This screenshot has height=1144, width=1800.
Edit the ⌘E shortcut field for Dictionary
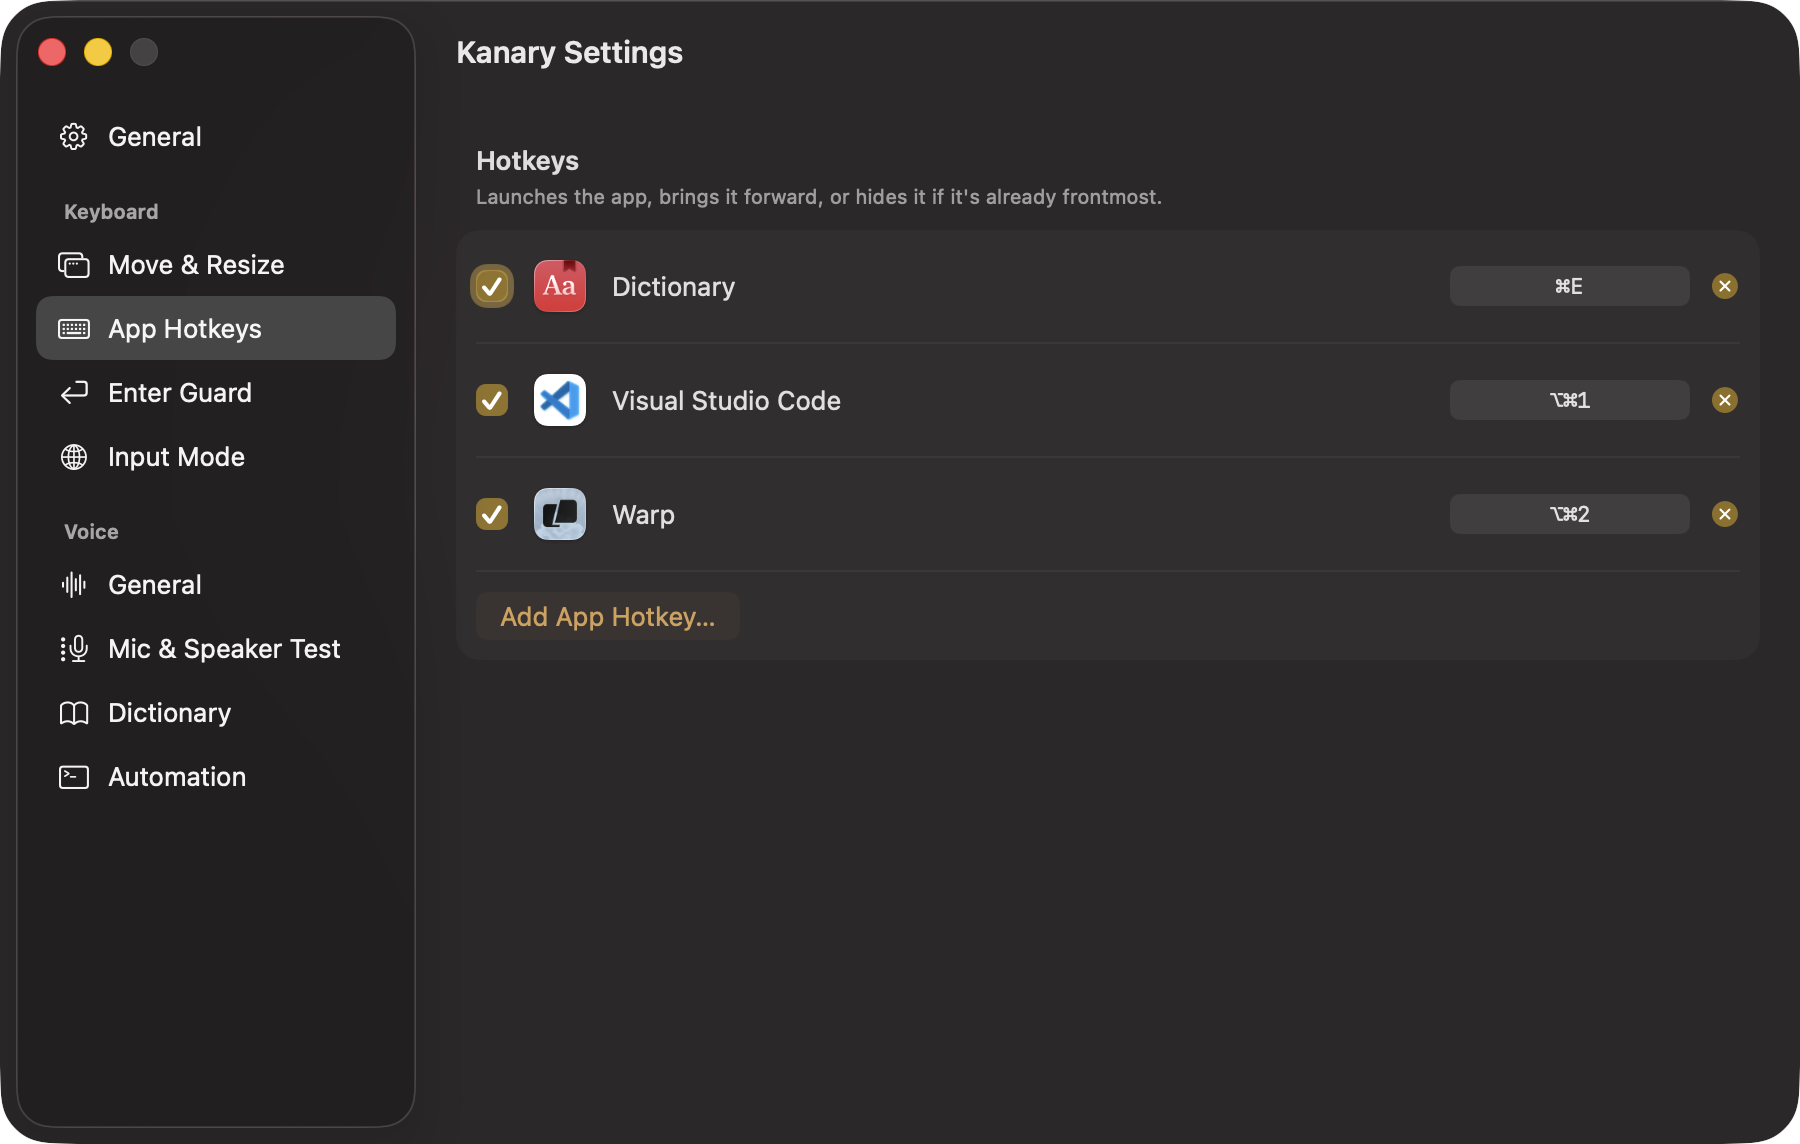[1570, 286]
